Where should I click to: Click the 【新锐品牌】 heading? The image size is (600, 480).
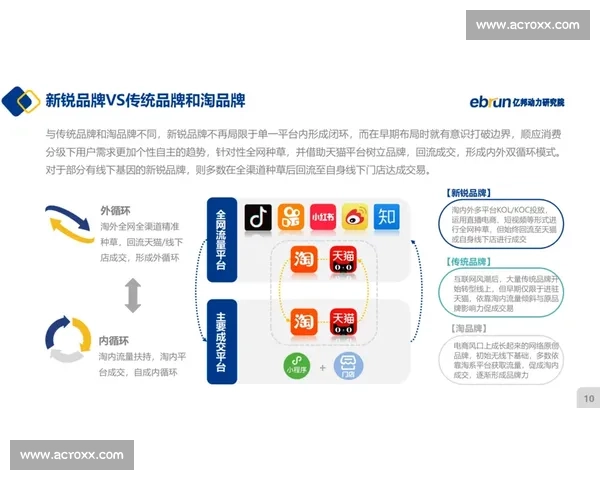click(x=468, y=193)
